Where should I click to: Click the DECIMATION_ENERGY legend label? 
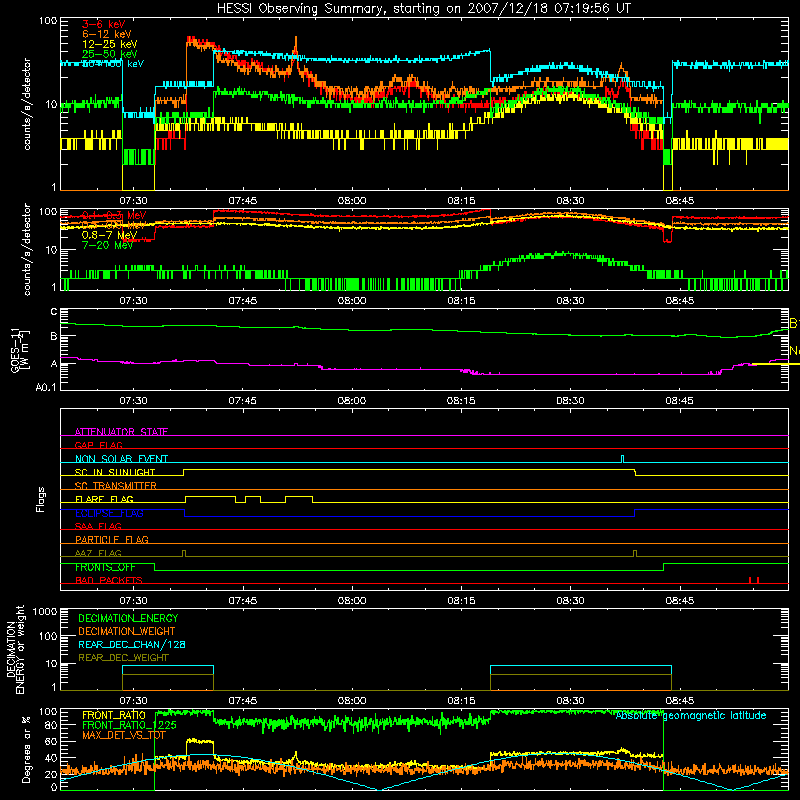coord(128,618)
